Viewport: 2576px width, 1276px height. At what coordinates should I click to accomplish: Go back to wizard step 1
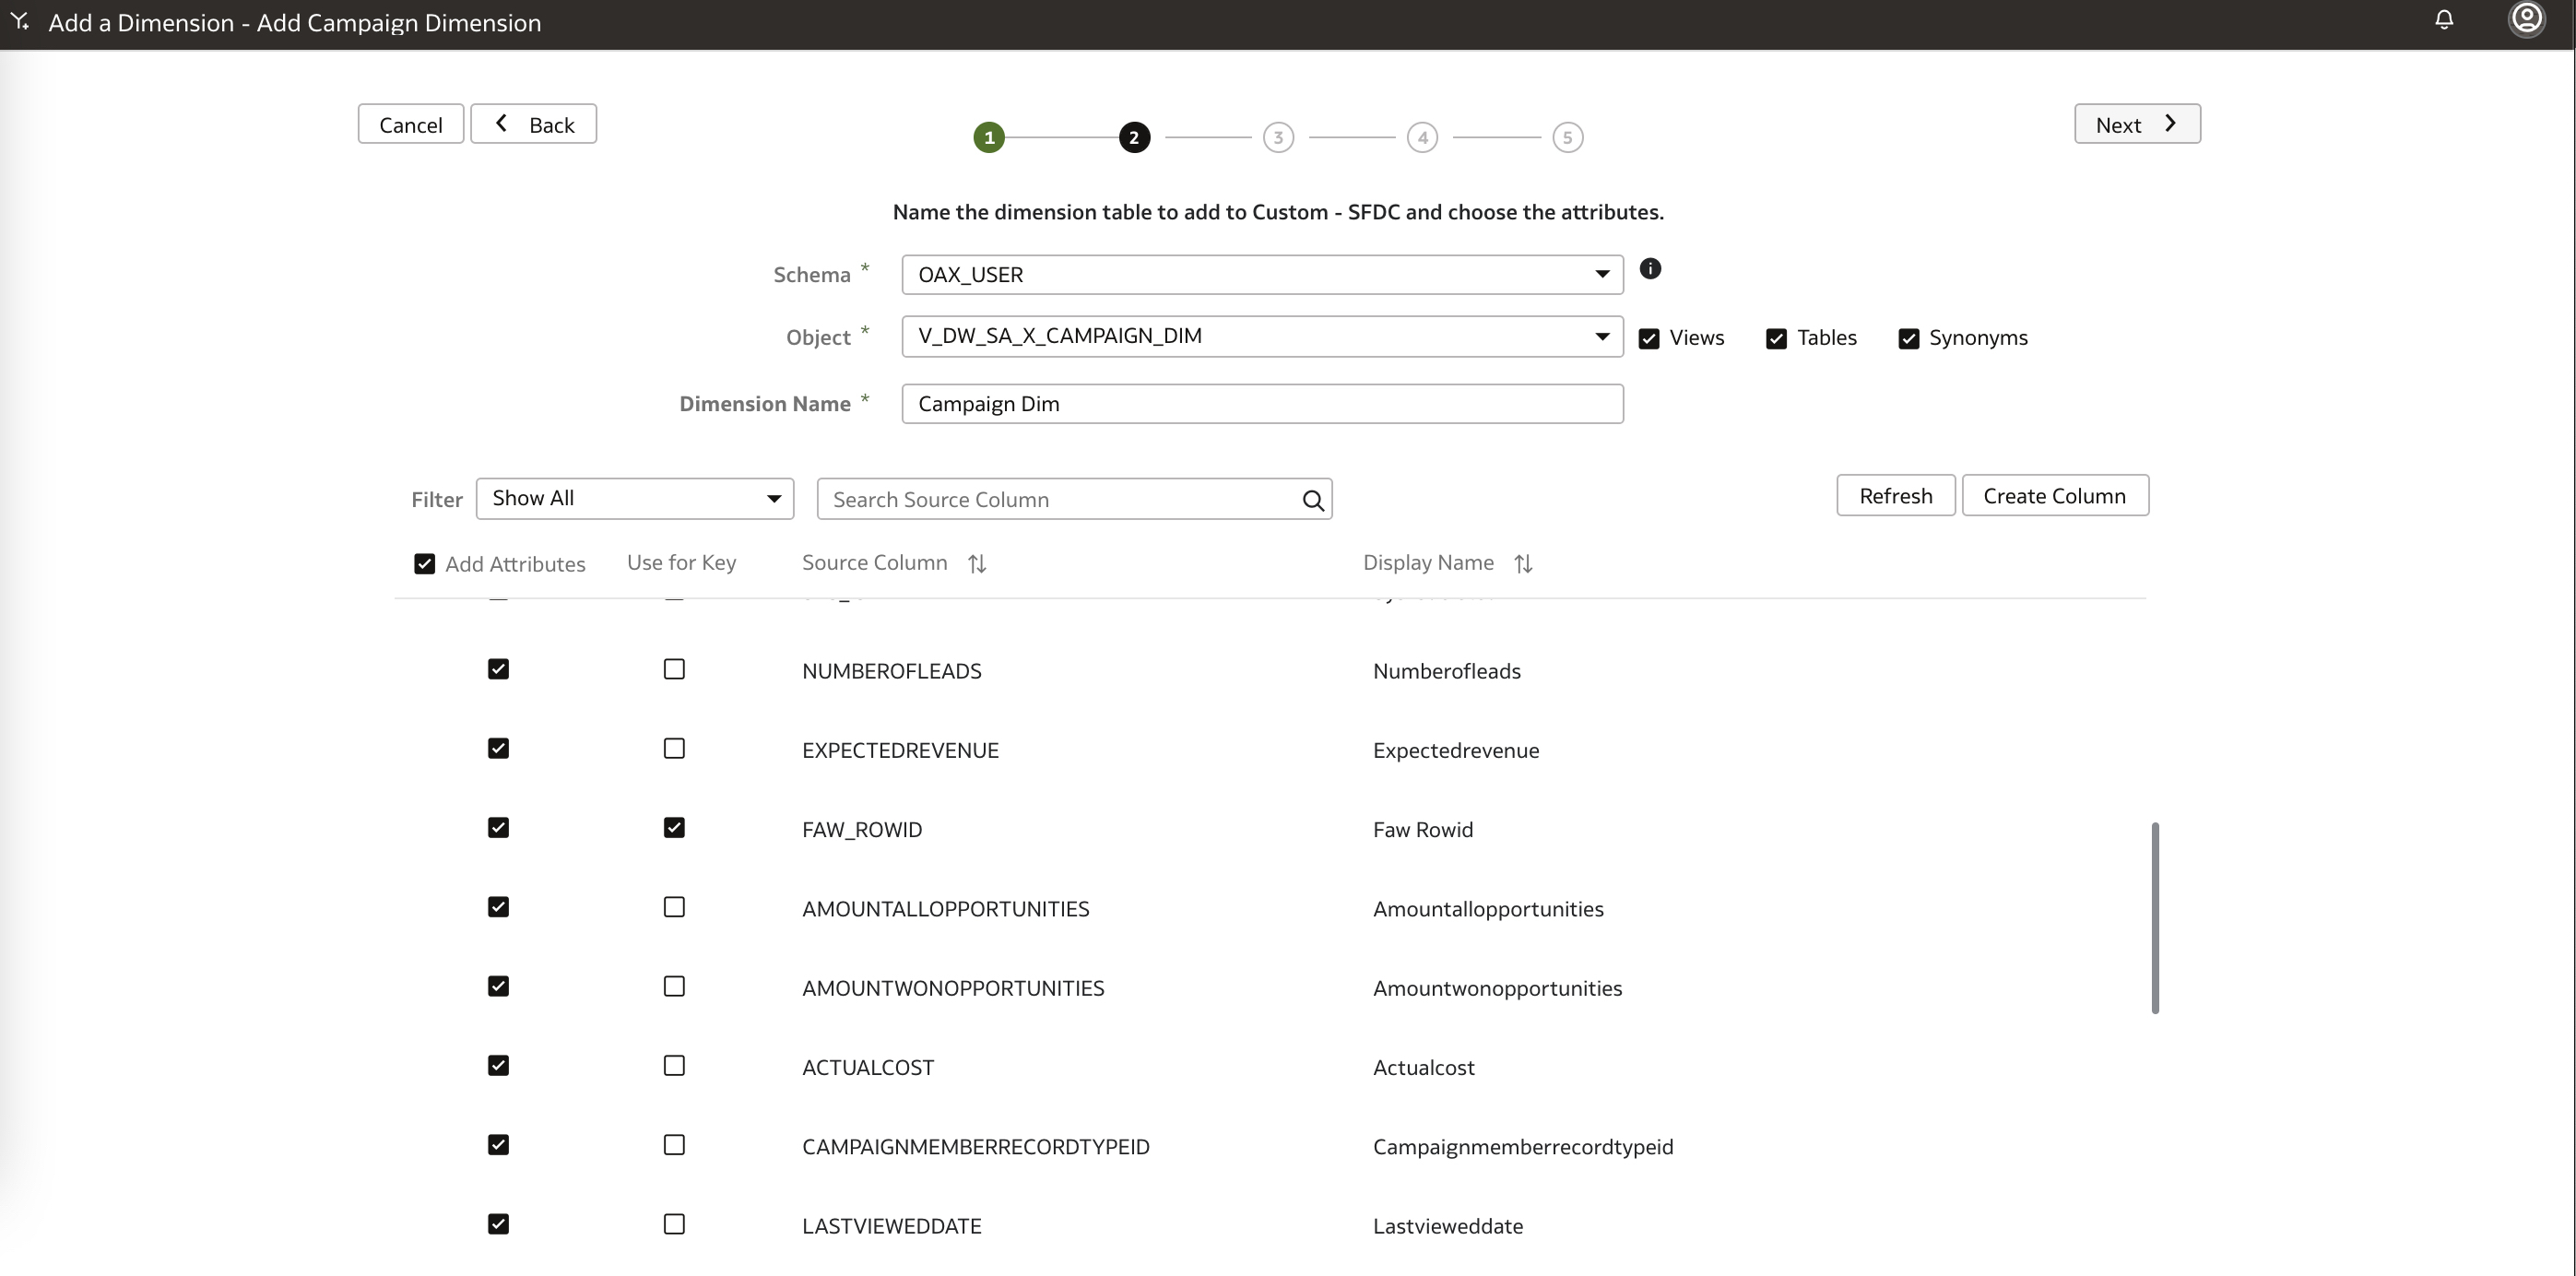pos(988,137)
